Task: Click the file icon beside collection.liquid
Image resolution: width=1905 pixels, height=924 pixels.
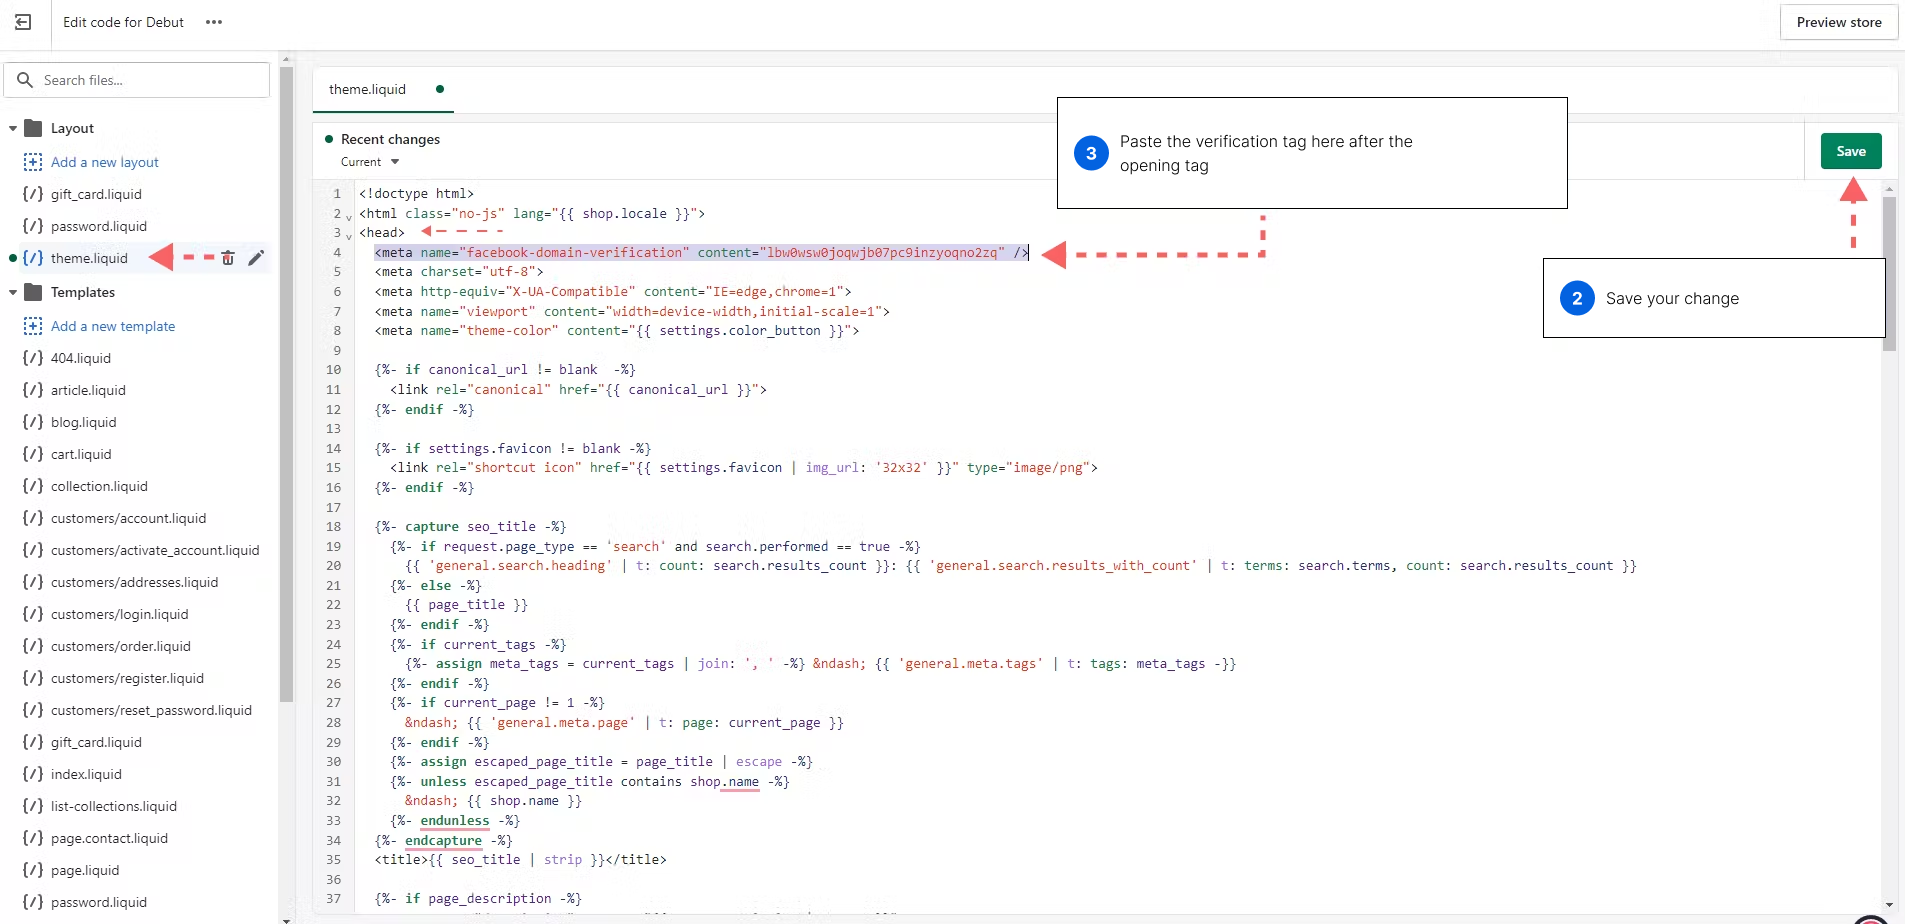Action: pyautogui.click(x=33, y=486)
